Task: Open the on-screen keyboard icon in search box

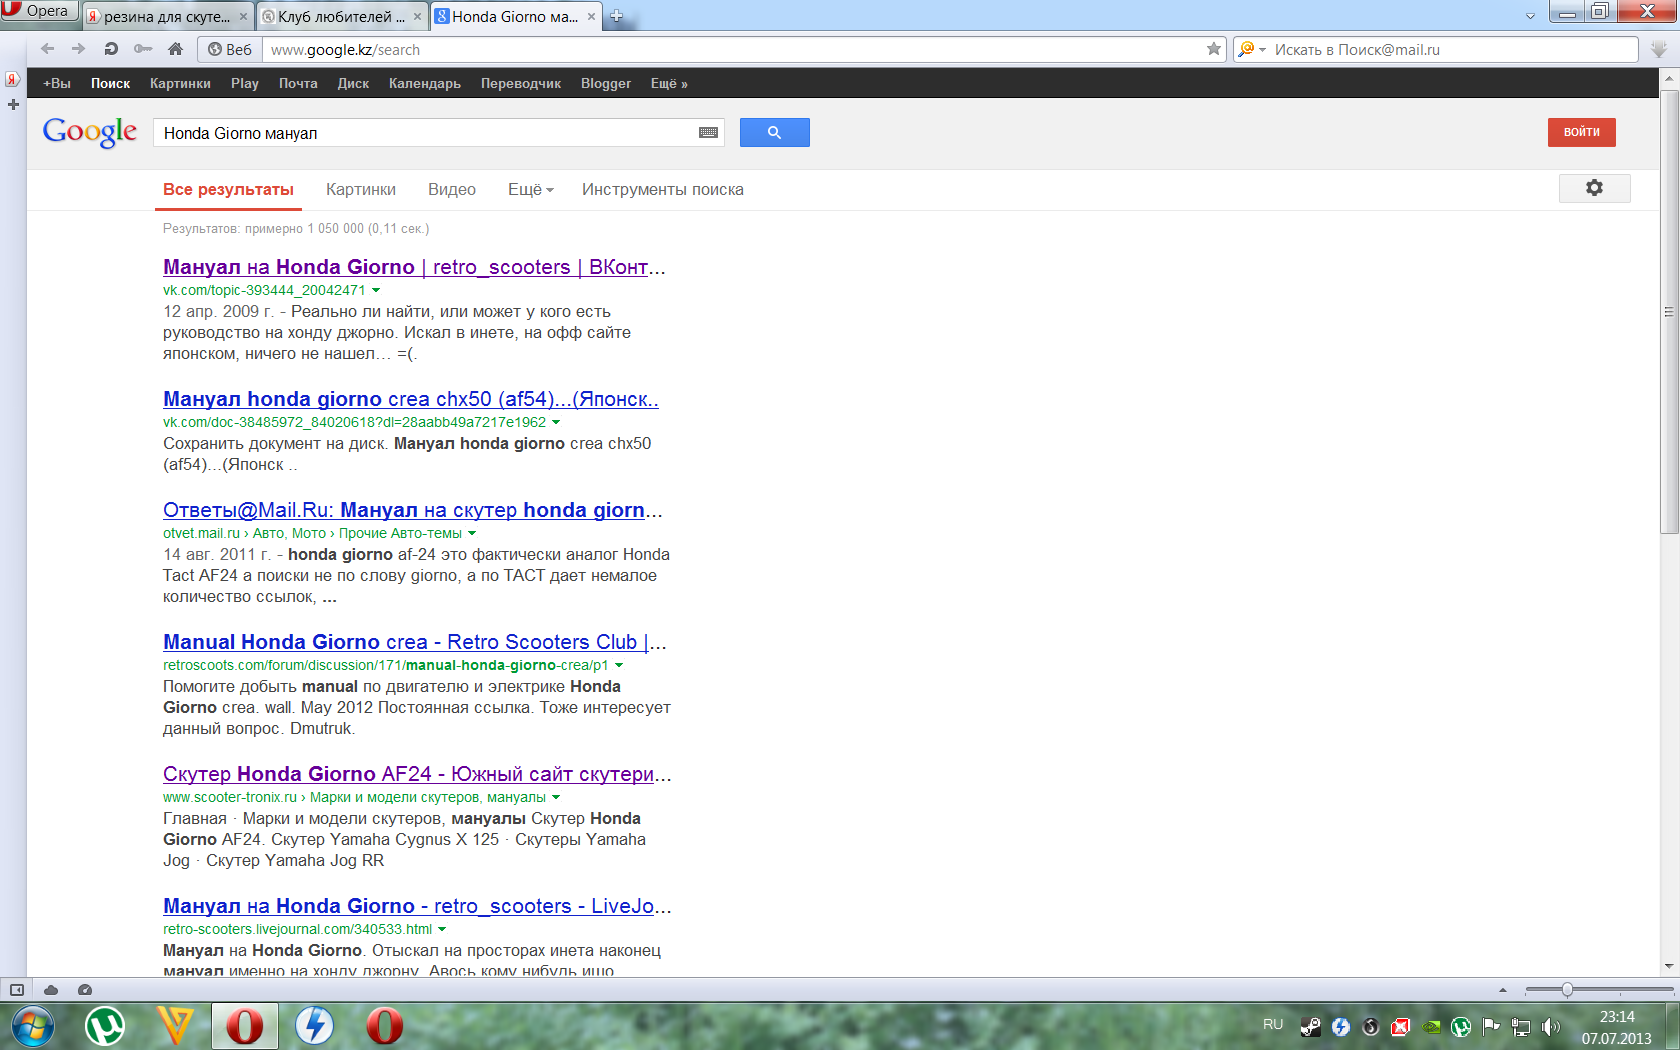Action: point(708,133)
